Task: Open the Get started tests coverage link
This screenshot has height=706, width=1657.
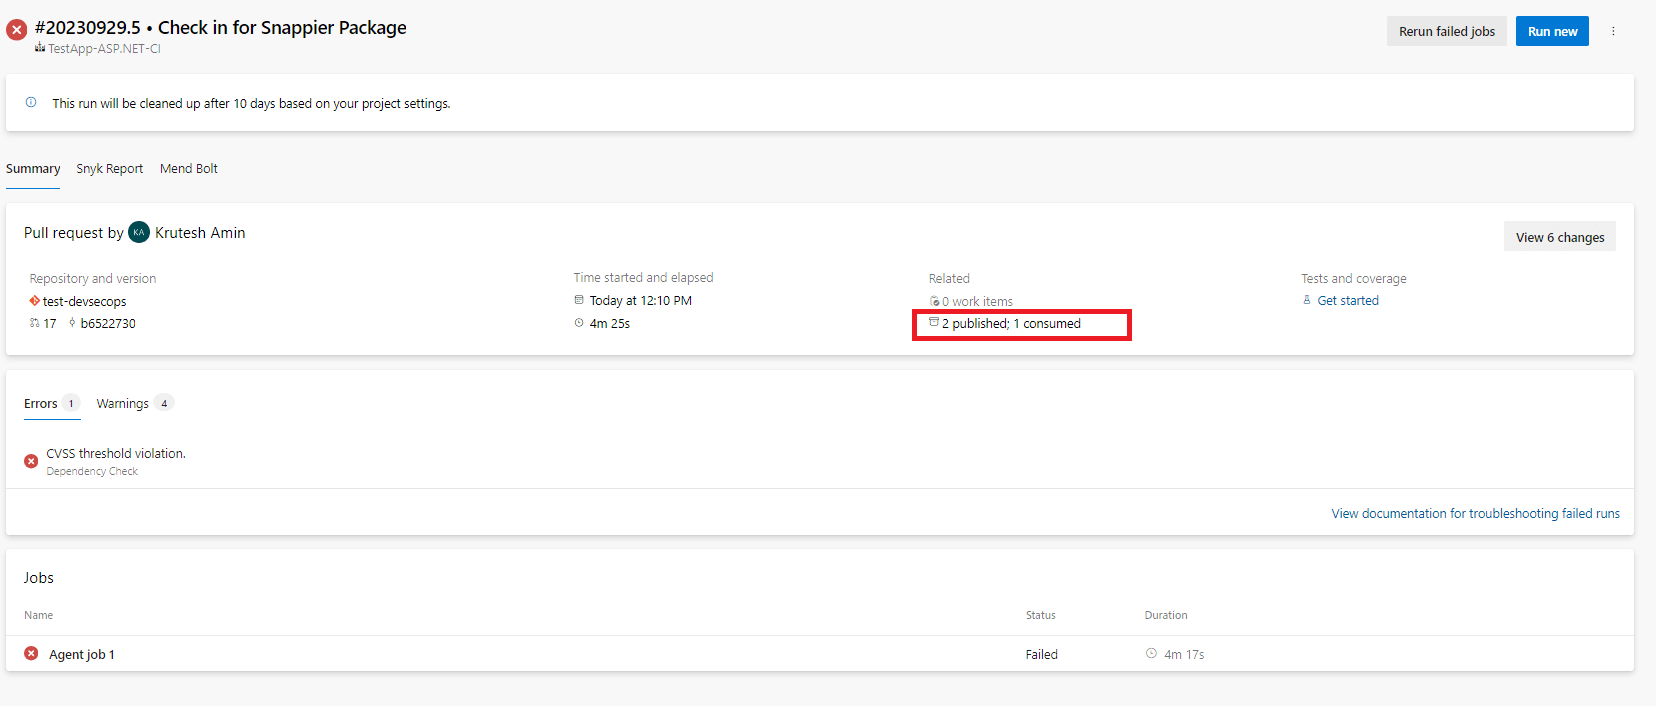Action: coord(1347,300)
